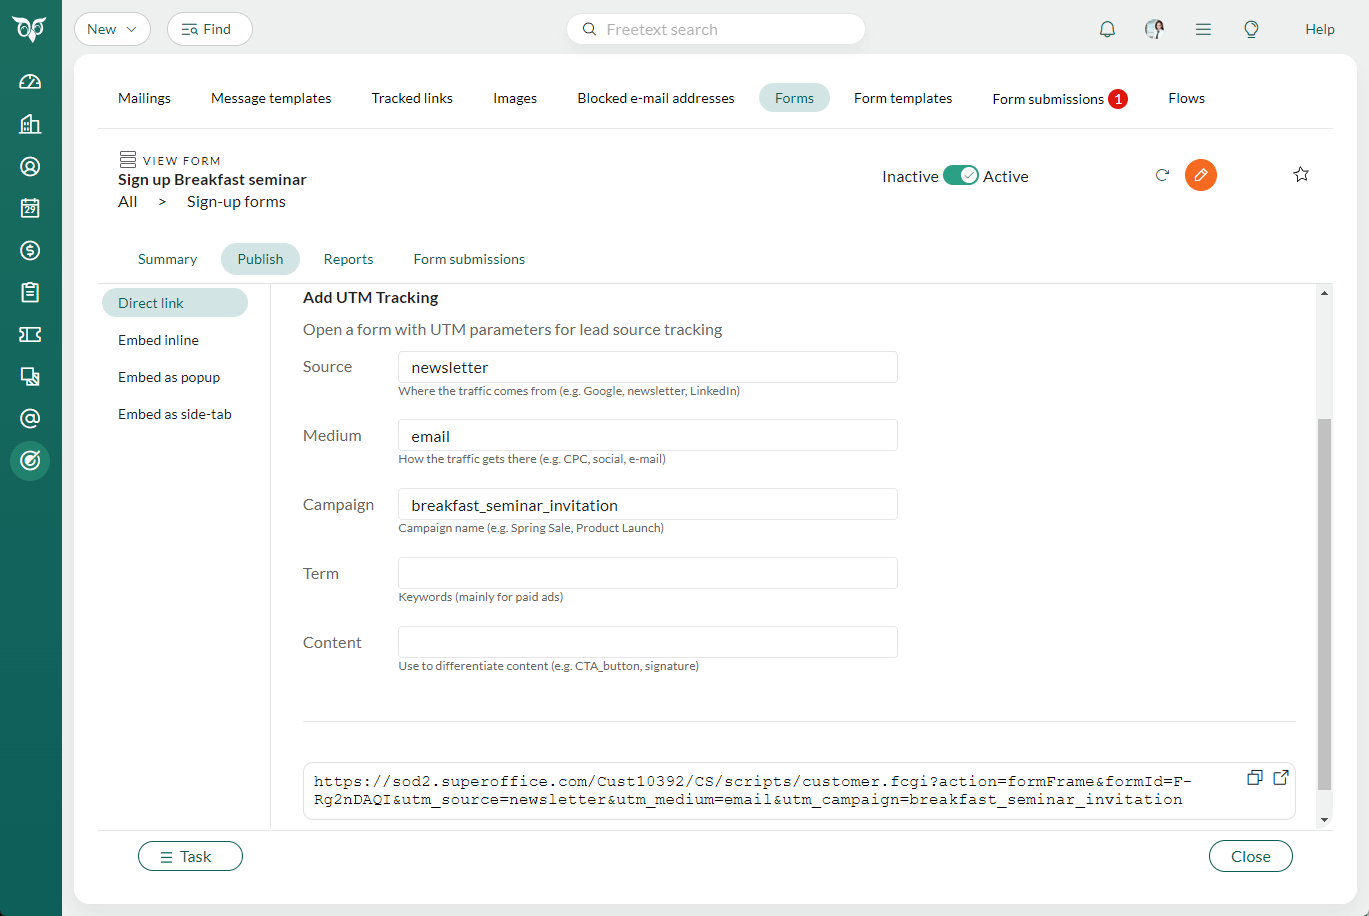This screenshot has height=916, width=1369.
Task: Open the form link in a new tab
Action: point(1281,777)
